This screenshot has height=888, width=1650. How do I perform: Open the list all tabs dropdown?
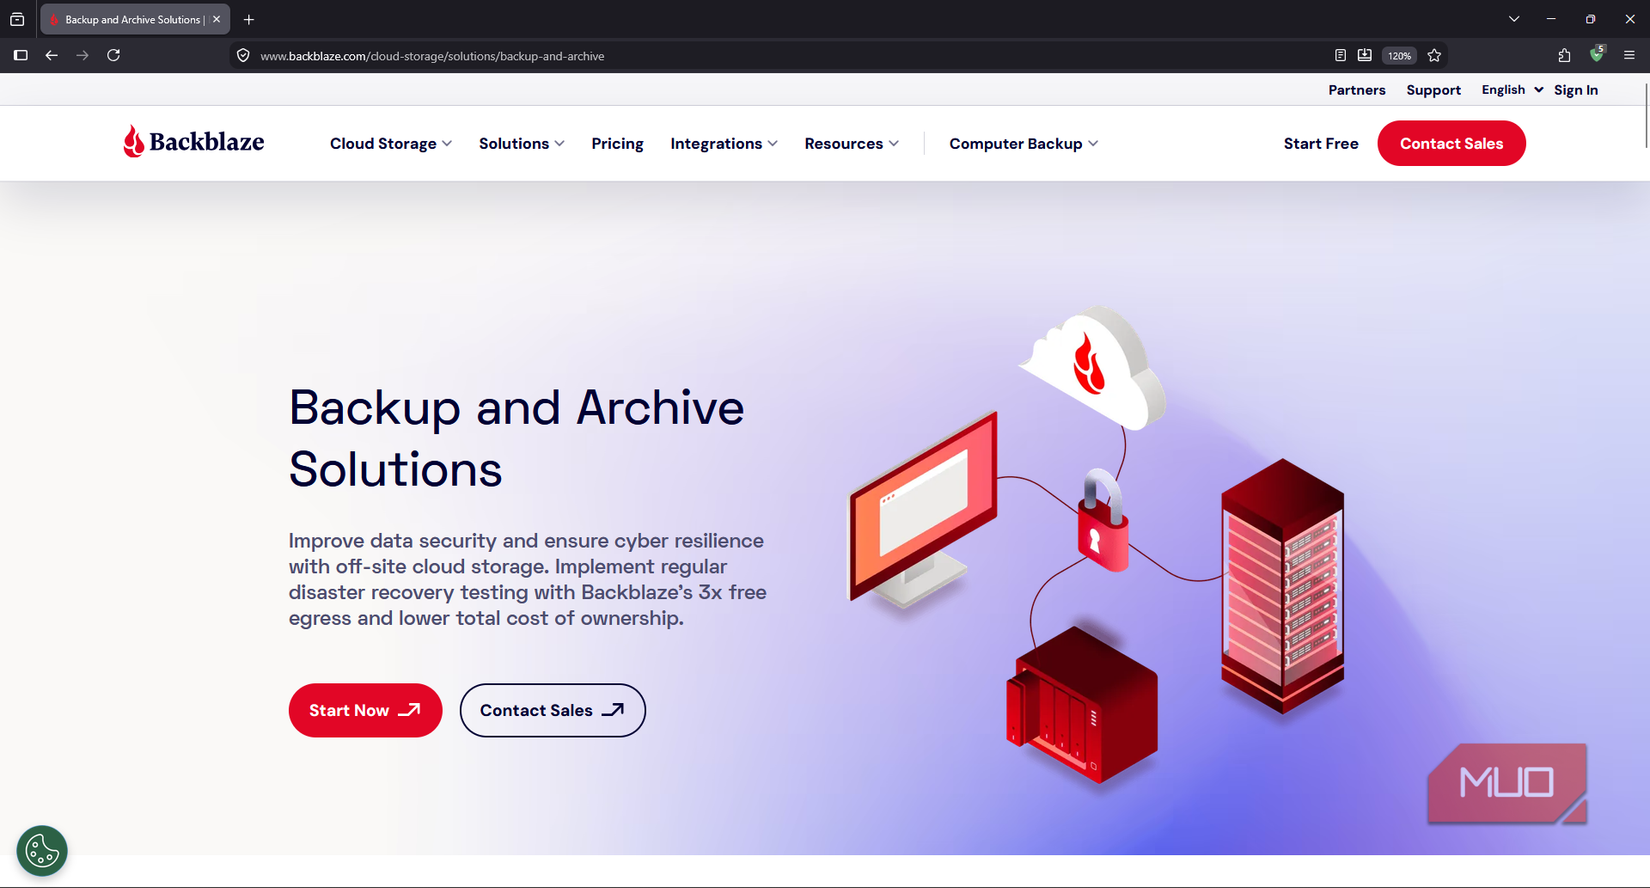coord(1514,19)
